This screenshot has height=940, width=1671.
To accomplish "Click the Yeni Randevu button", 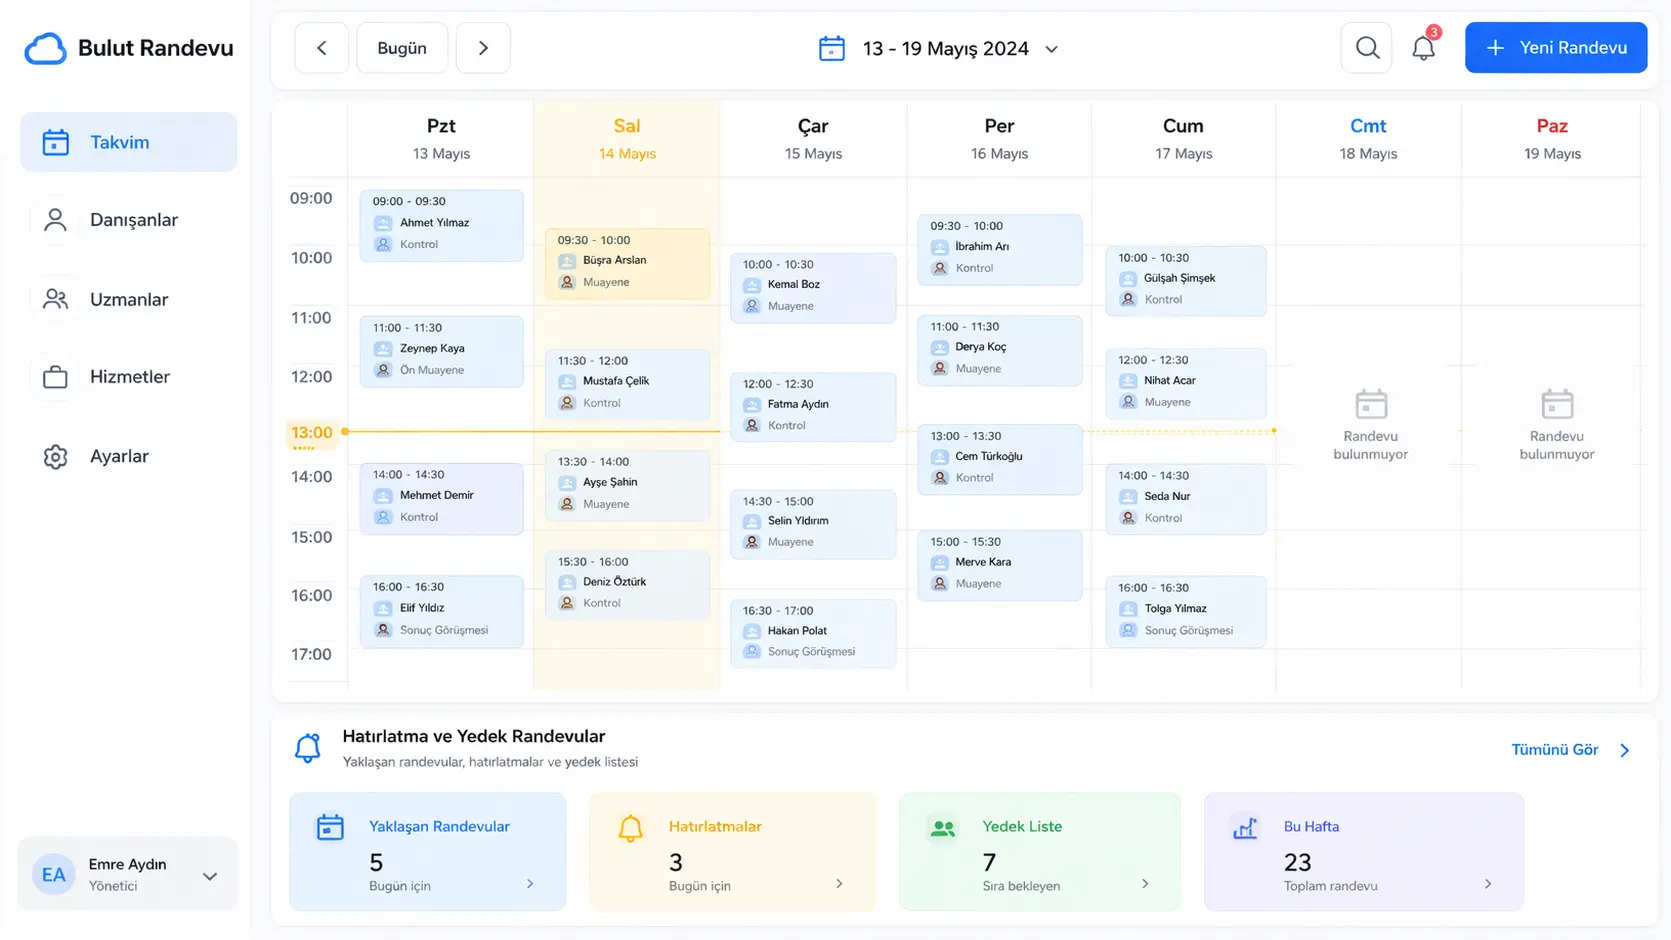I will 1555,48.
